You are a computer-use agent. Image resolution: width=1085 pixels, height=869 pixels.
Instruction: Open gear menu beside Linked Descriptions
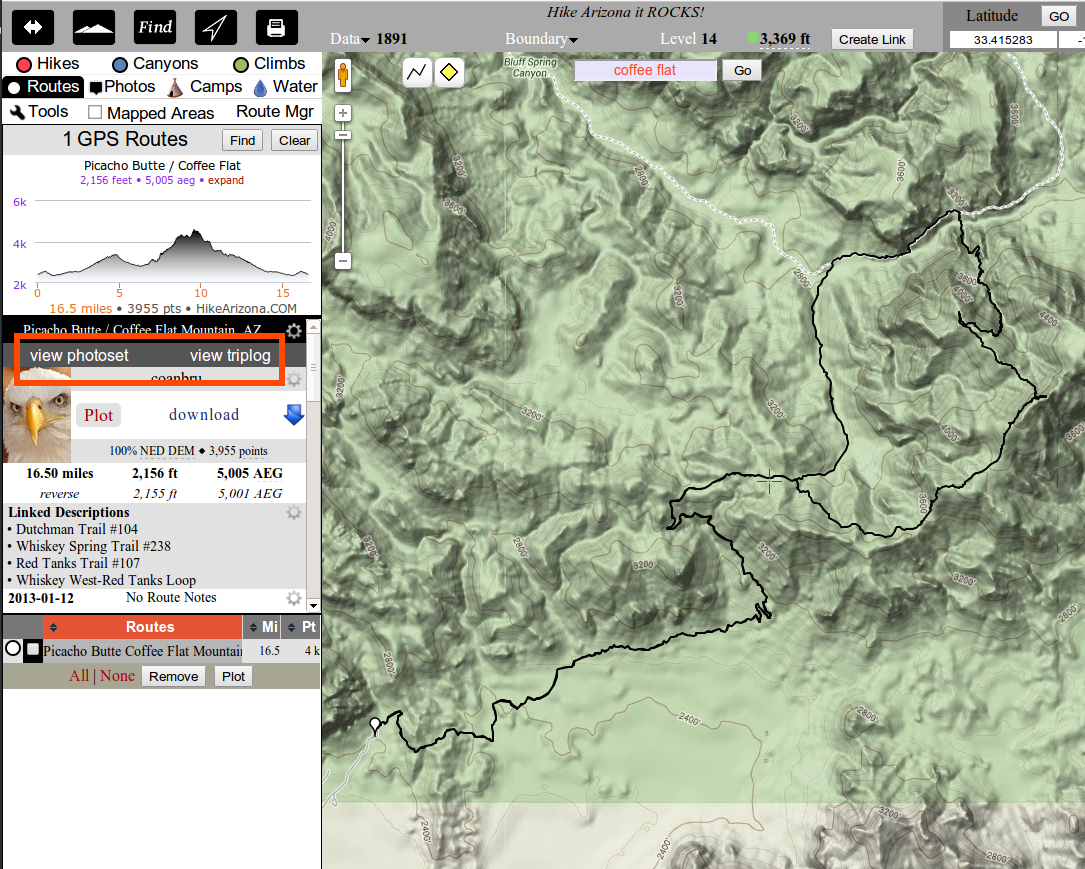294,512
